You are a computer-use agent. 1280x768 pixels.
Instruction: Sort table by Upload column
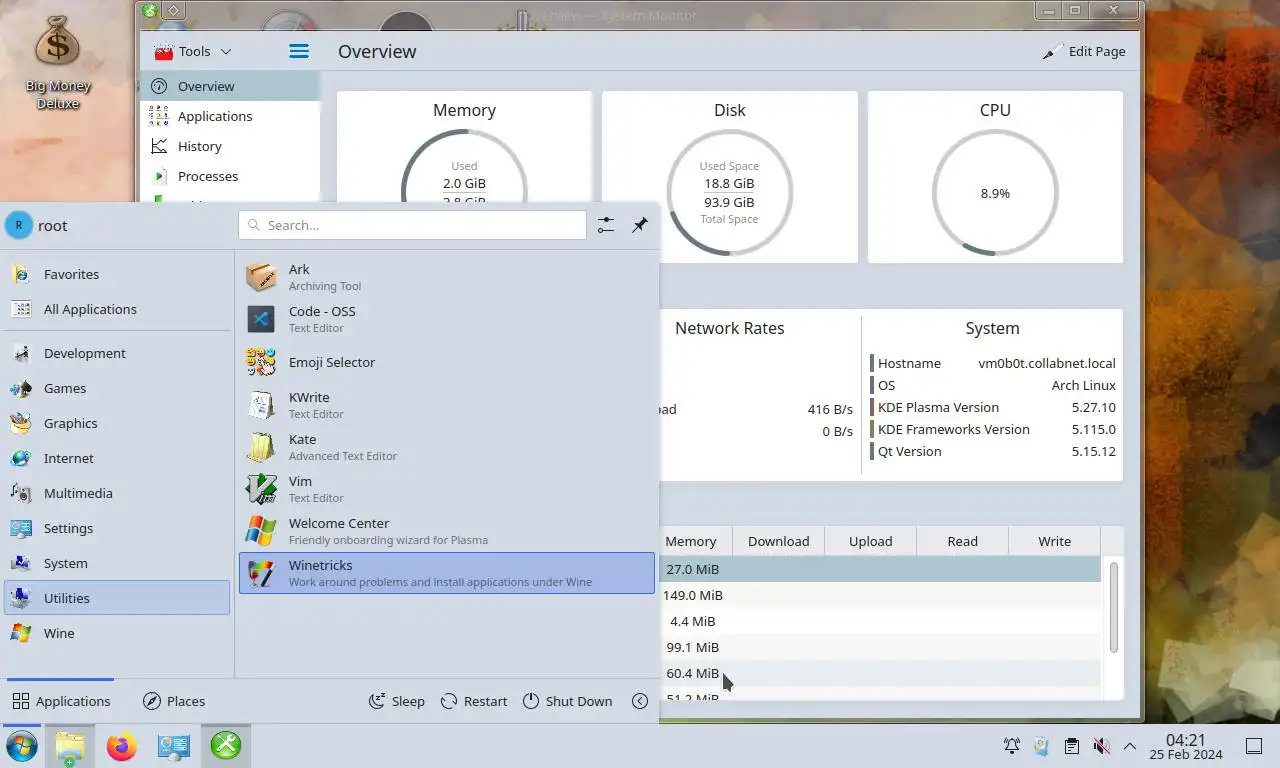tap(870, 541)
